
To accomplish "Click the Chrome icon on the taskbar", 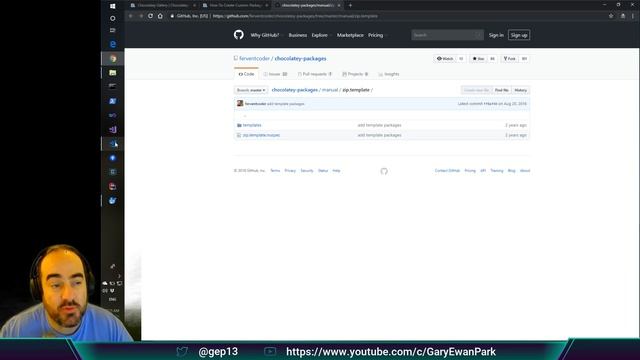I will click(113, 58).
